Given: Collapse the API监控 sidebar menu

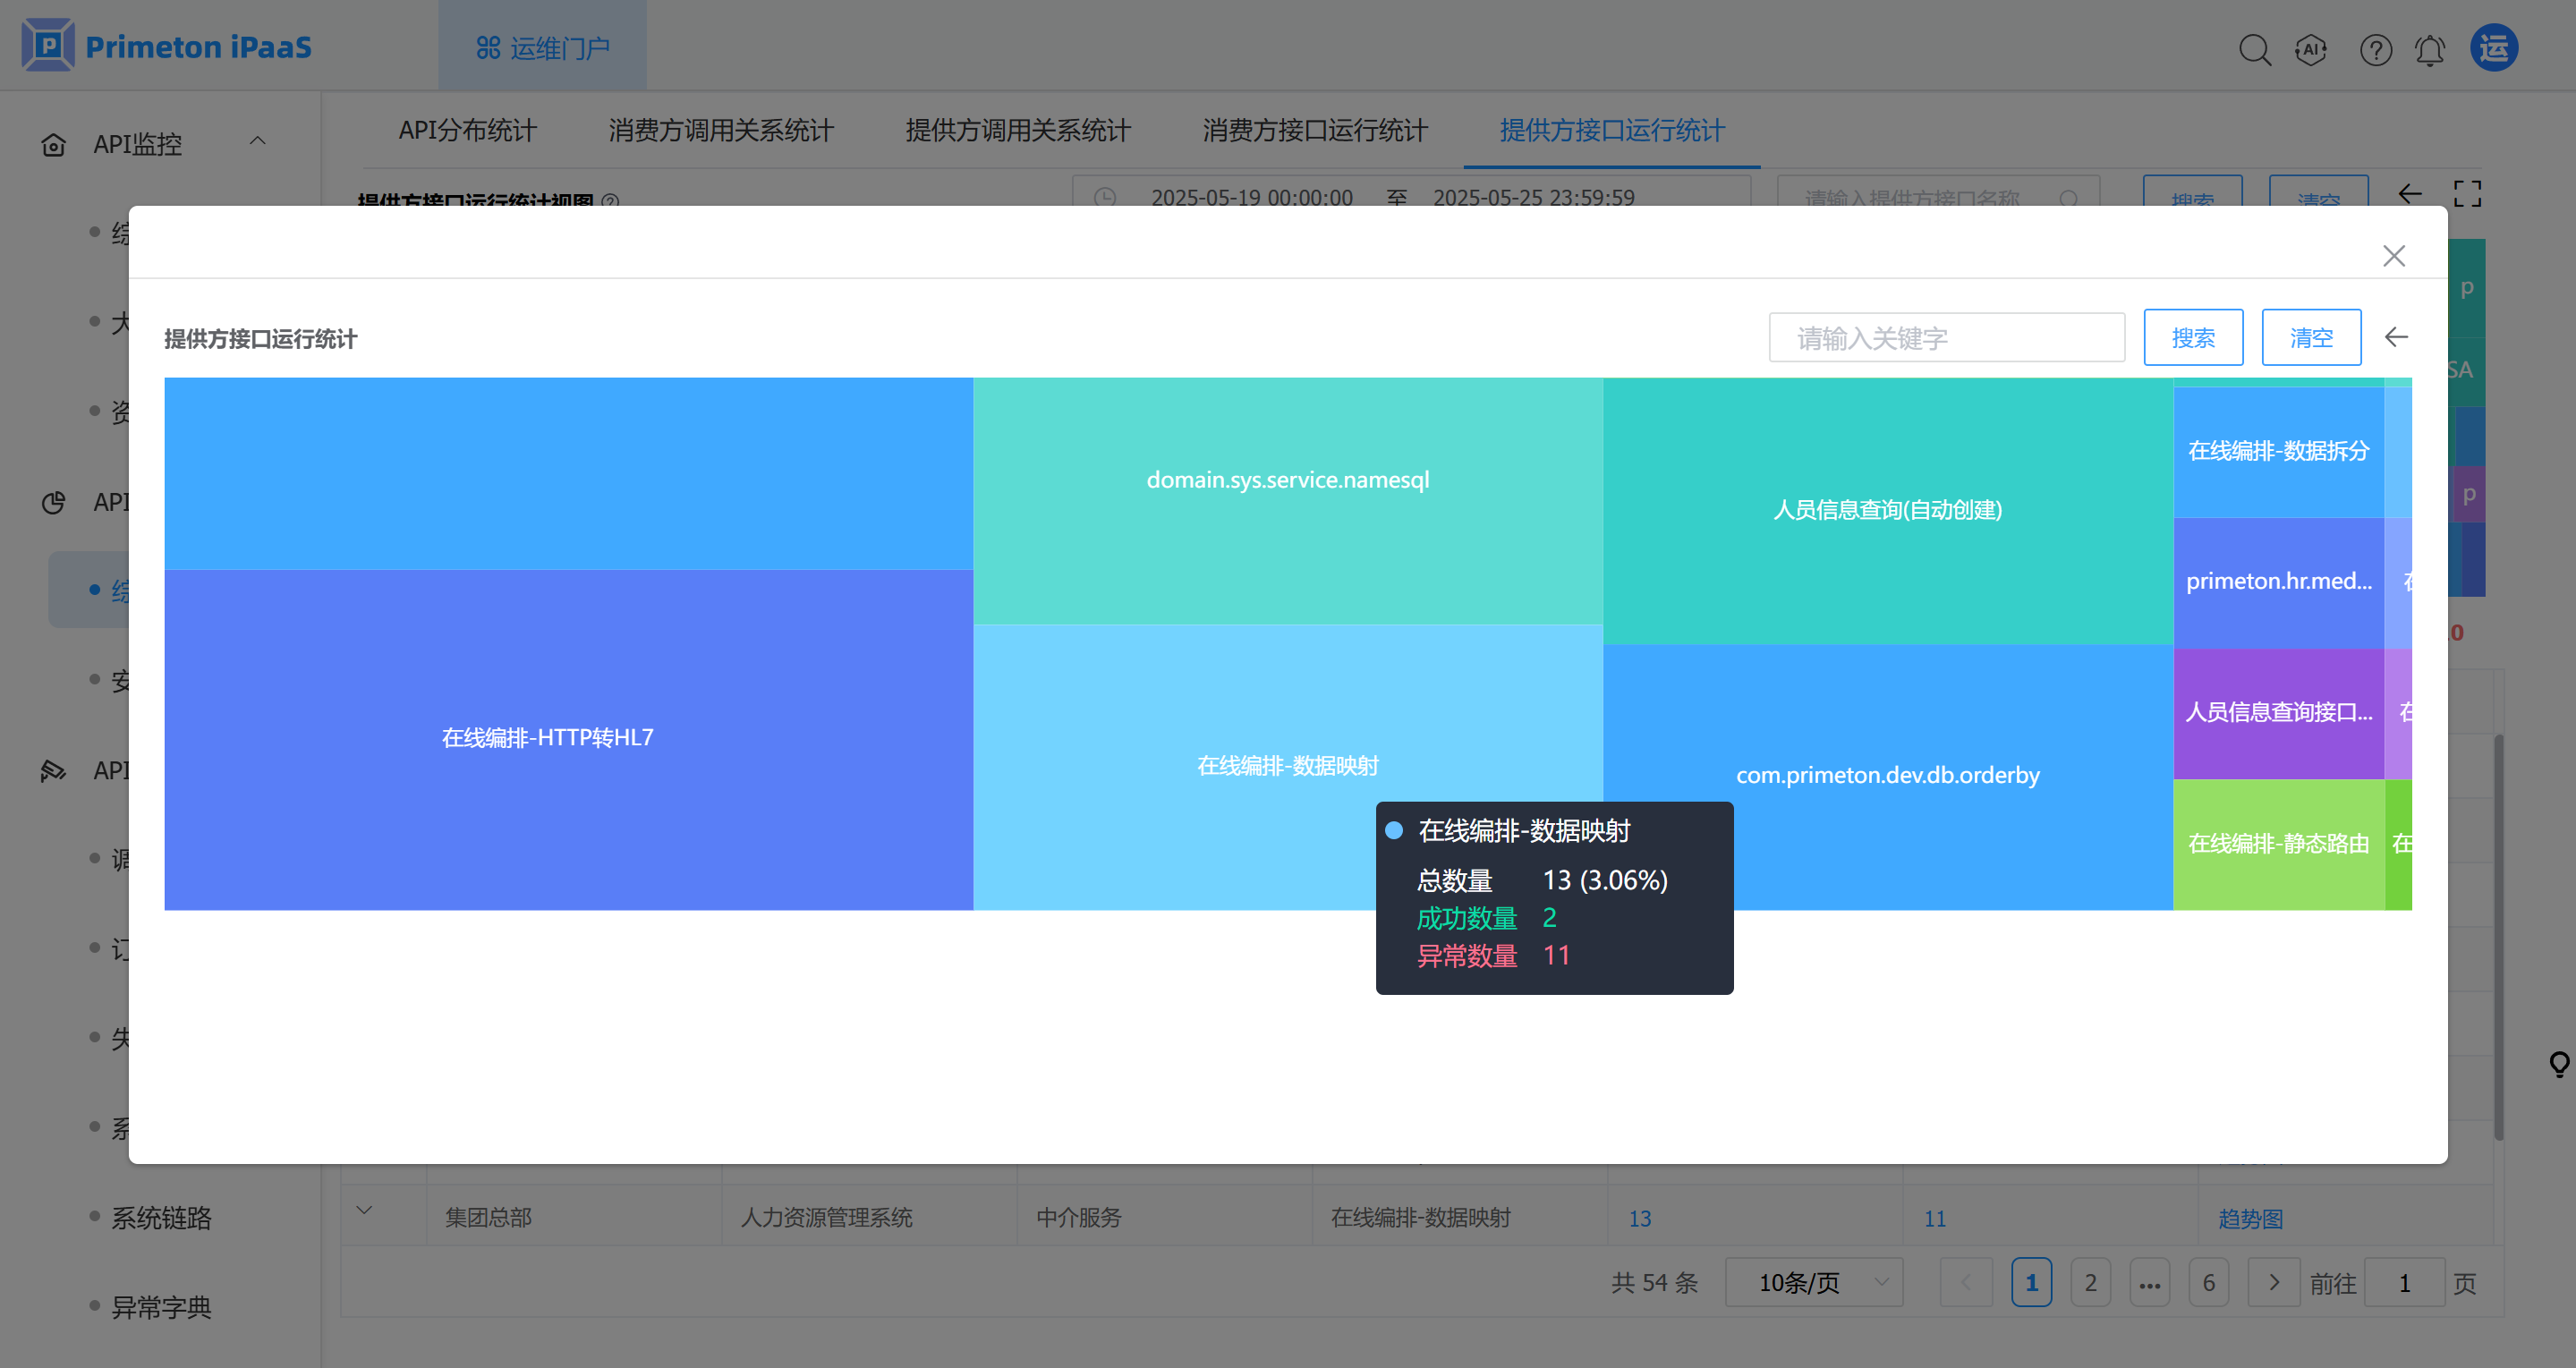Looking at the screenshot, I should coord(258,143).
